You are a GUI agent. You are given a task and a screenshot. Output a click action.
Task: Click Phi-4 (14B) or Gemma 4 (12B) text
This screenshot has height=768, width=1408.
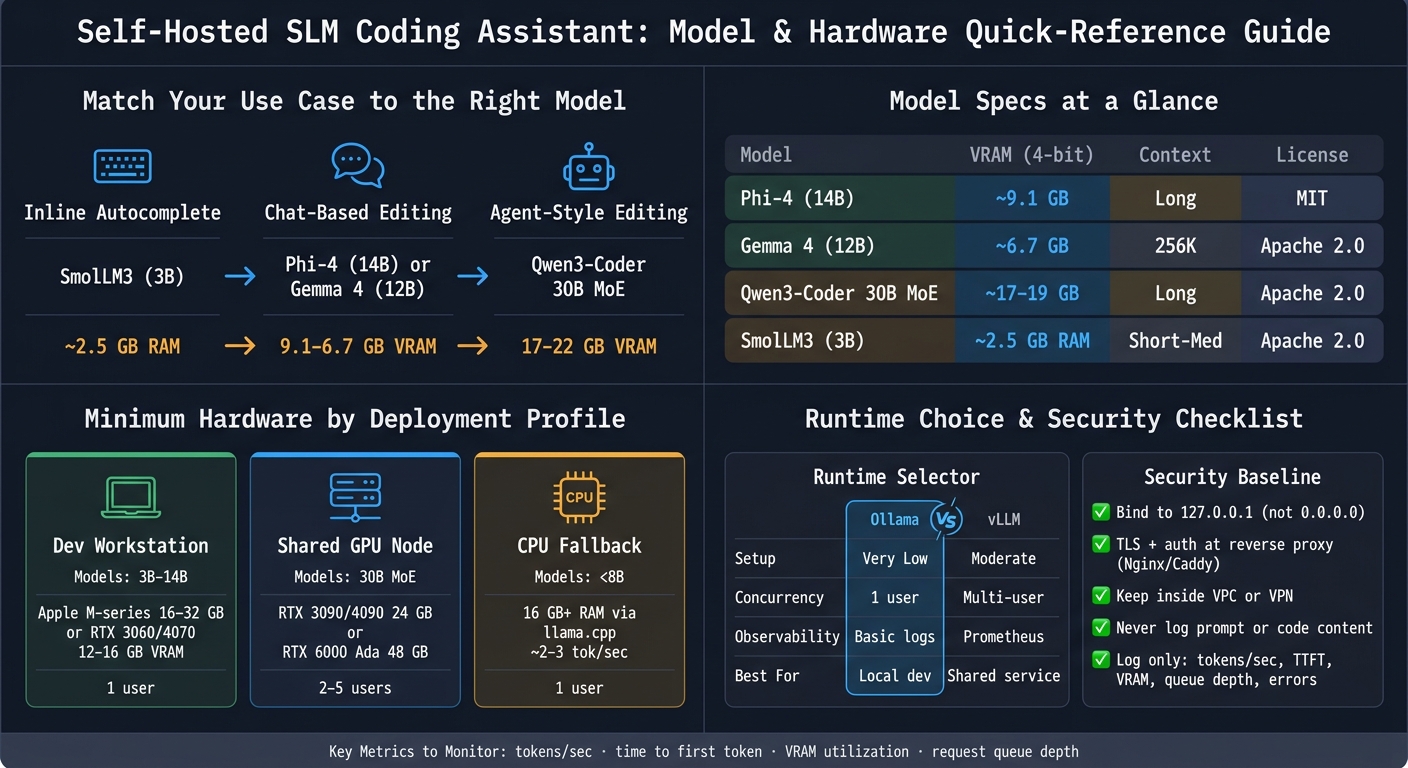[x=358, y=277]
